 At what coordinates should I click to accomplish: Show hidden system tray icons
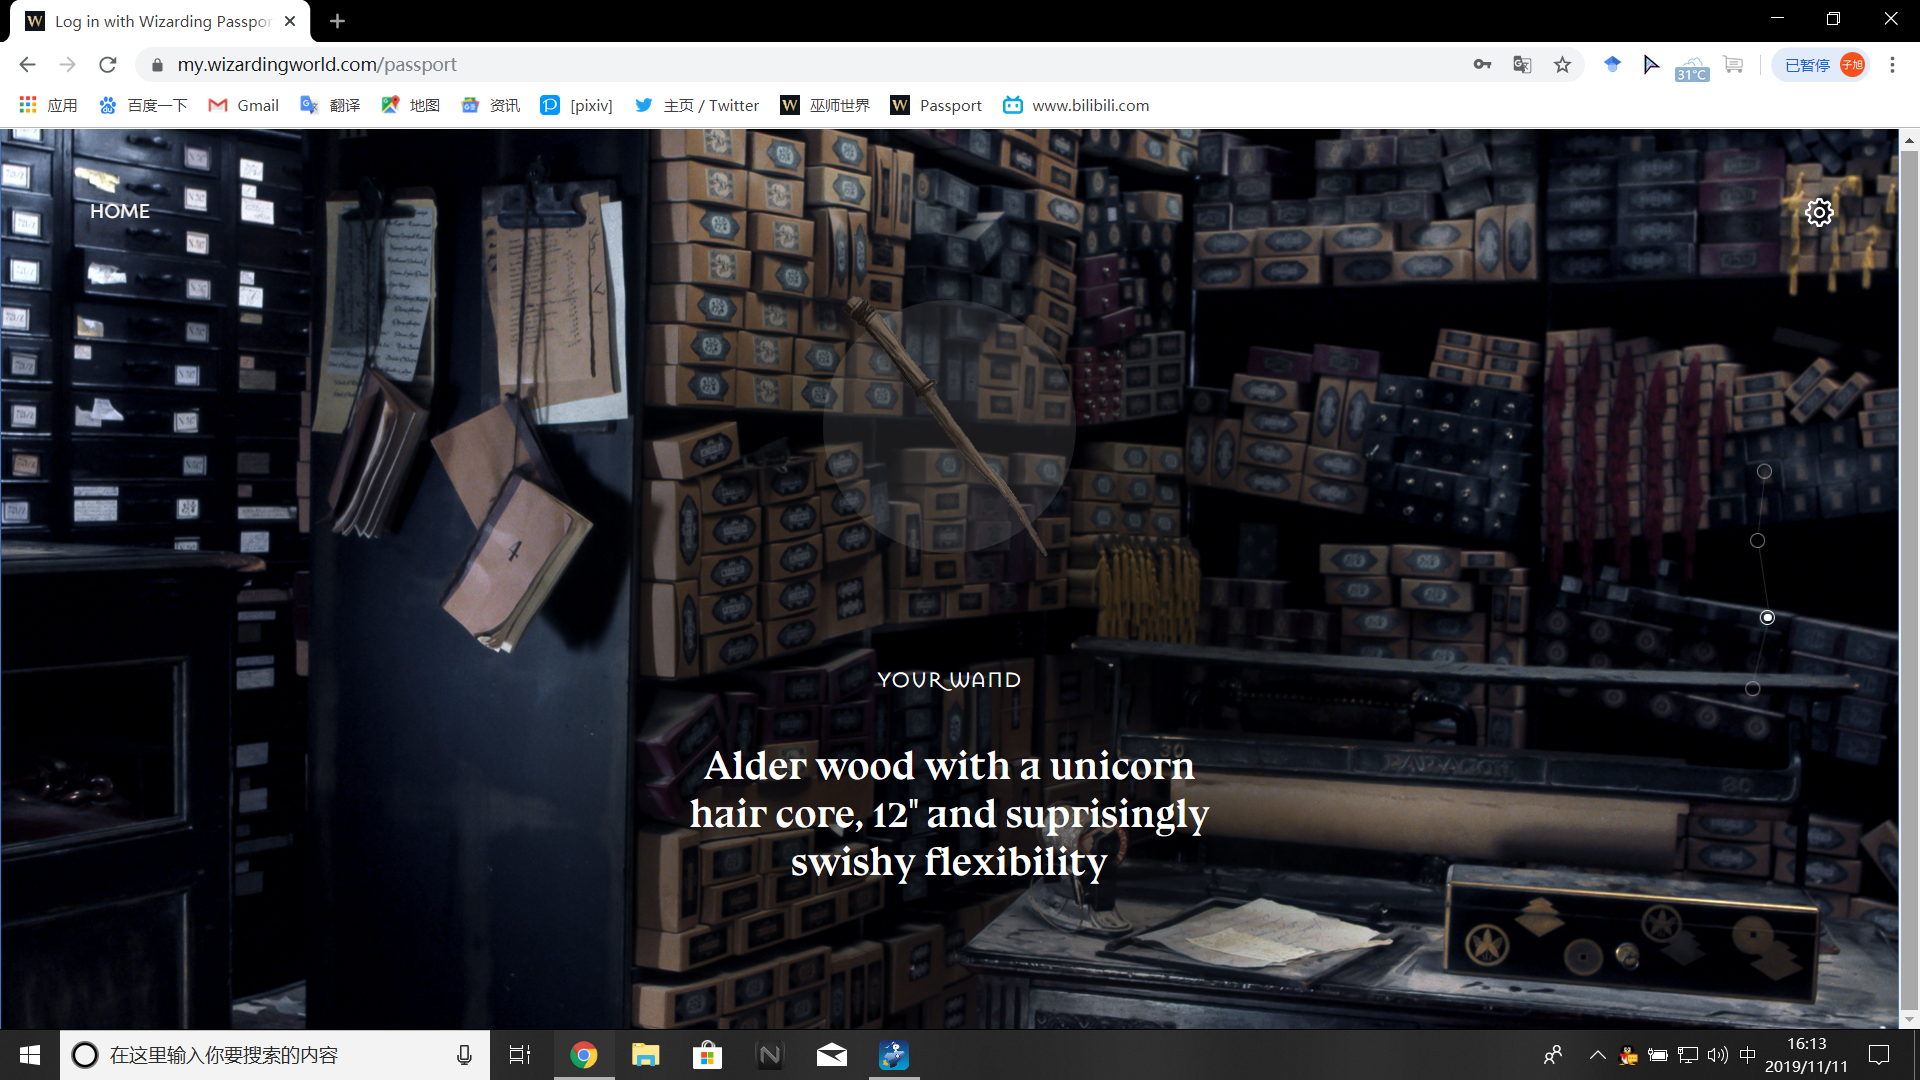(1597, 1055)
